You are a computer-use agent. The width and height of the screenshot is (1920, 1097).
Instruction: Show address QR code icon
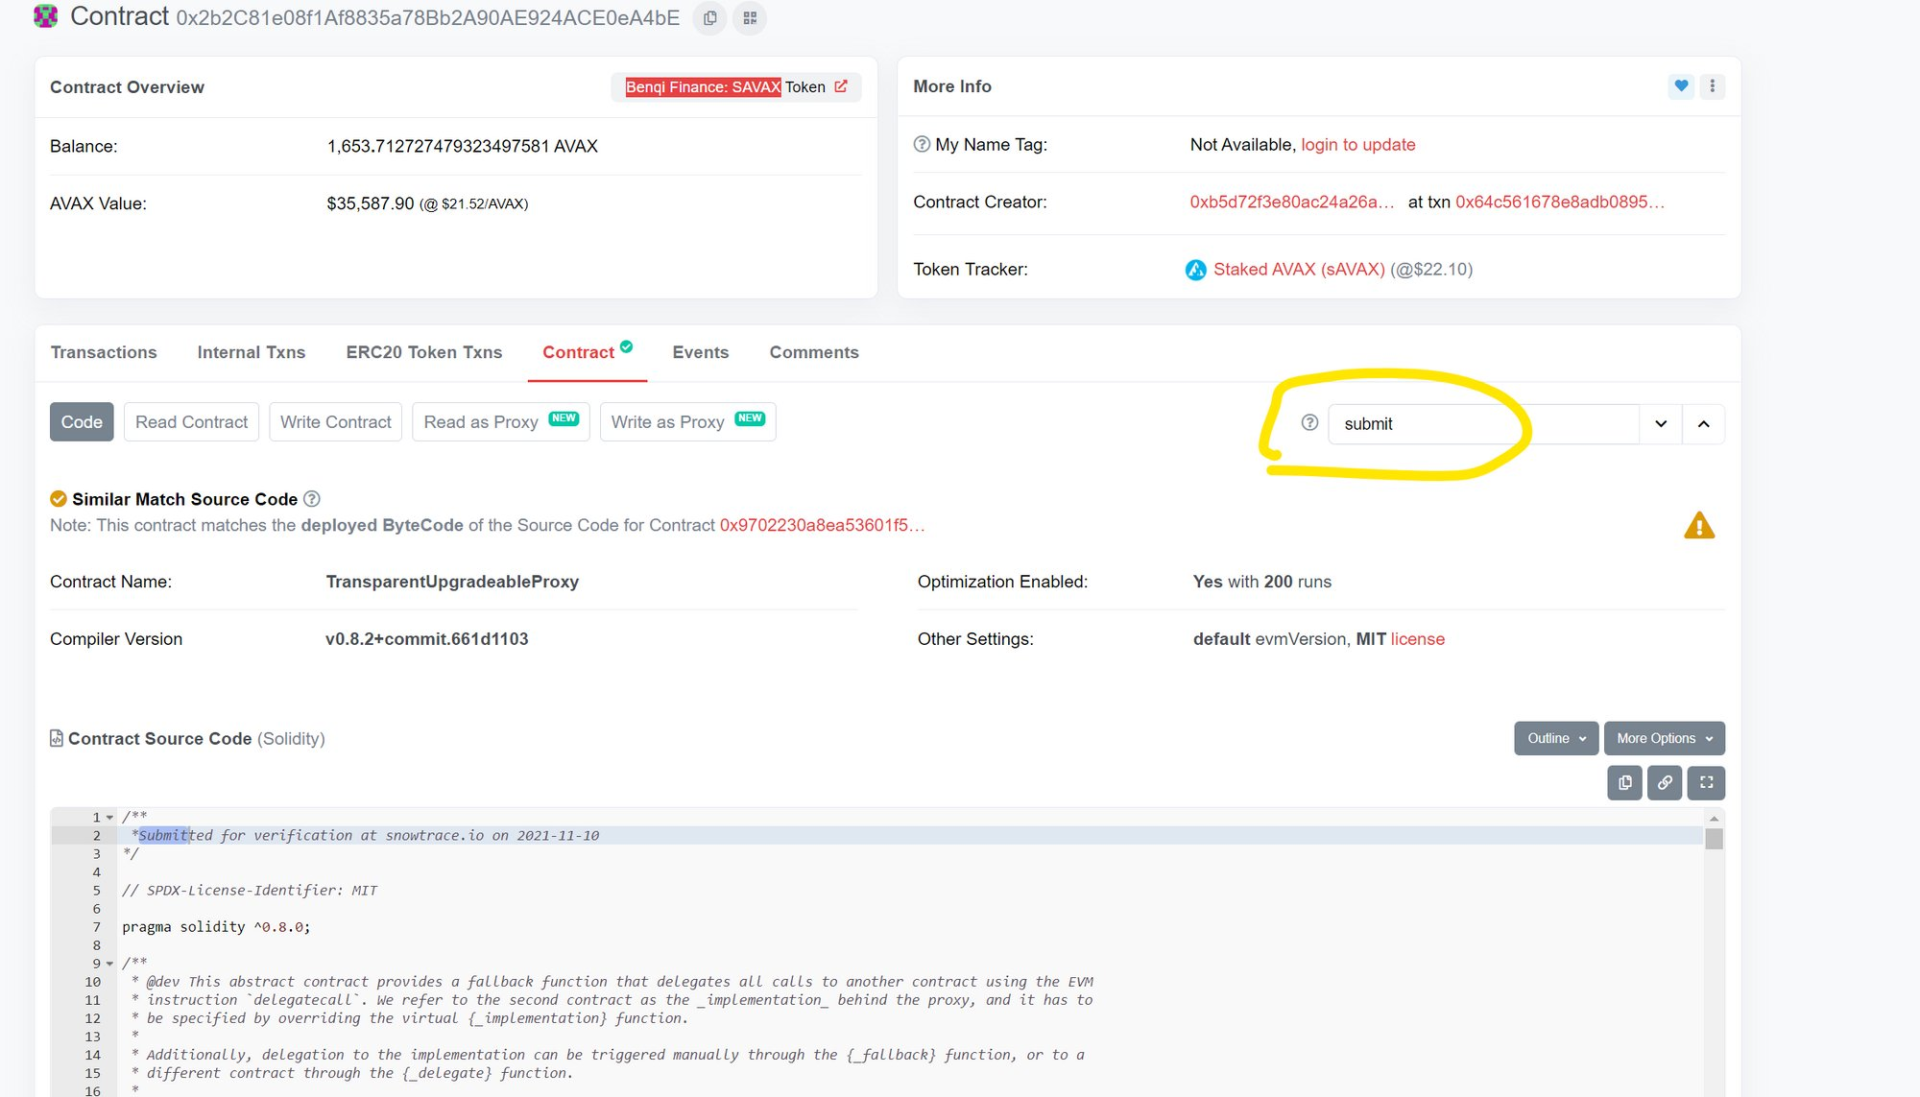click(749, 18)
